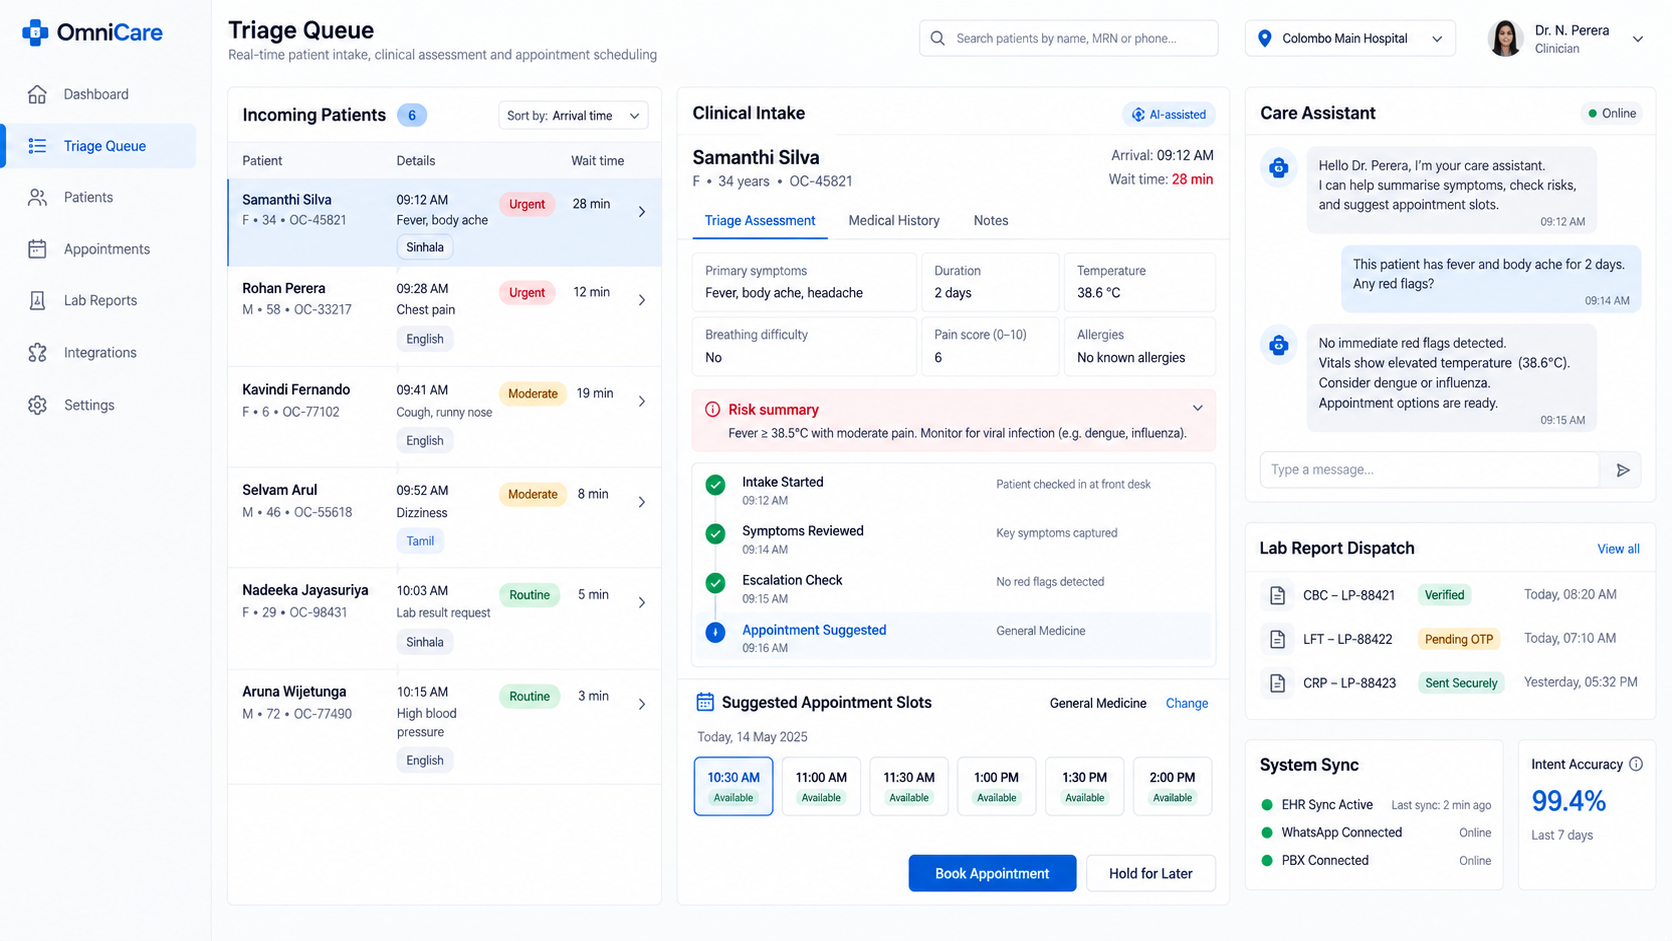Click the Intake Started green check icon
1672x941 pixels.
click(x=715, y=485)
